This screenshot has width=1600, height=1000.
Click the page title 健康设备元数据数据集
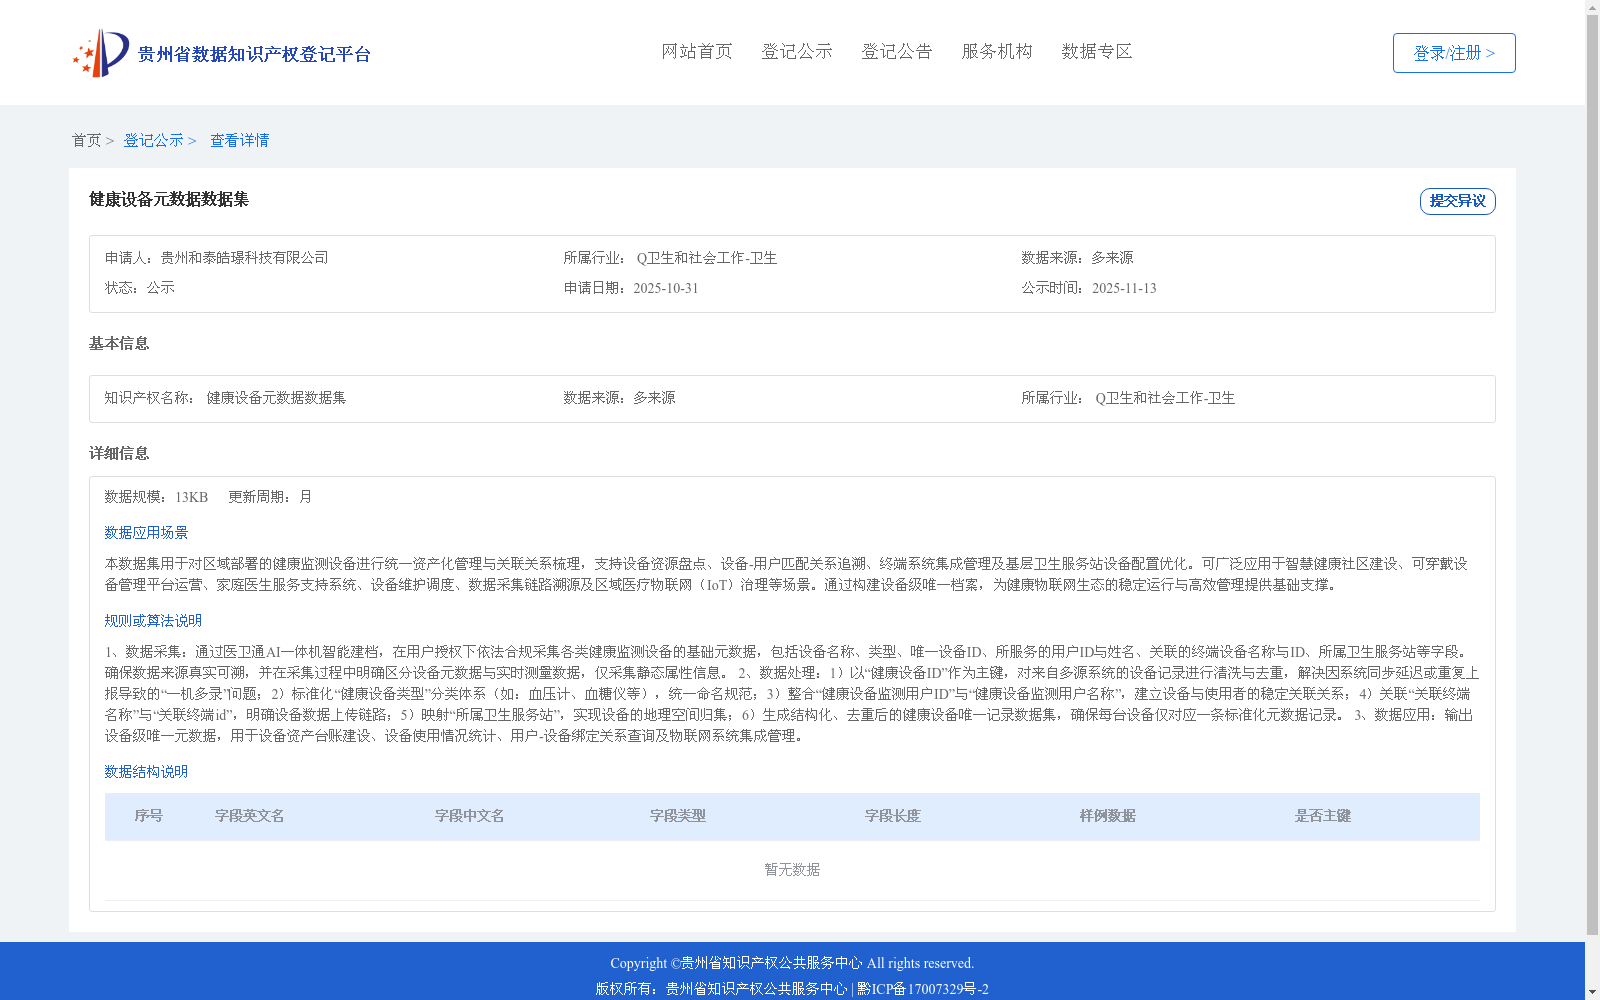point(169,200)
